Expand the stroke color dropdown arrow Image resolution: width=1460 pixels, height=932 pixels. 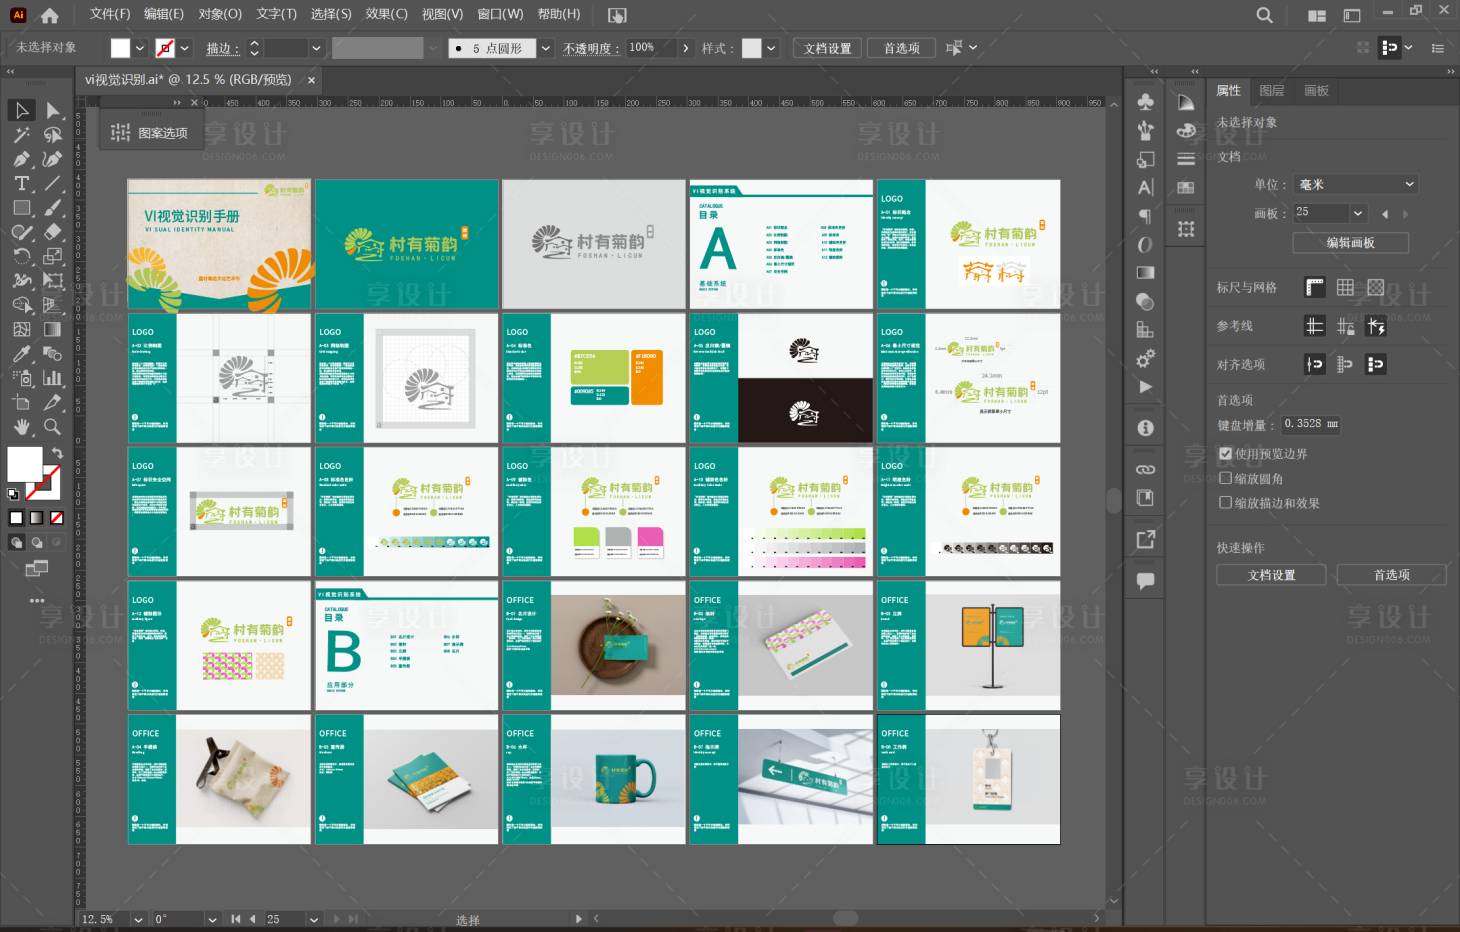(184, 48)
